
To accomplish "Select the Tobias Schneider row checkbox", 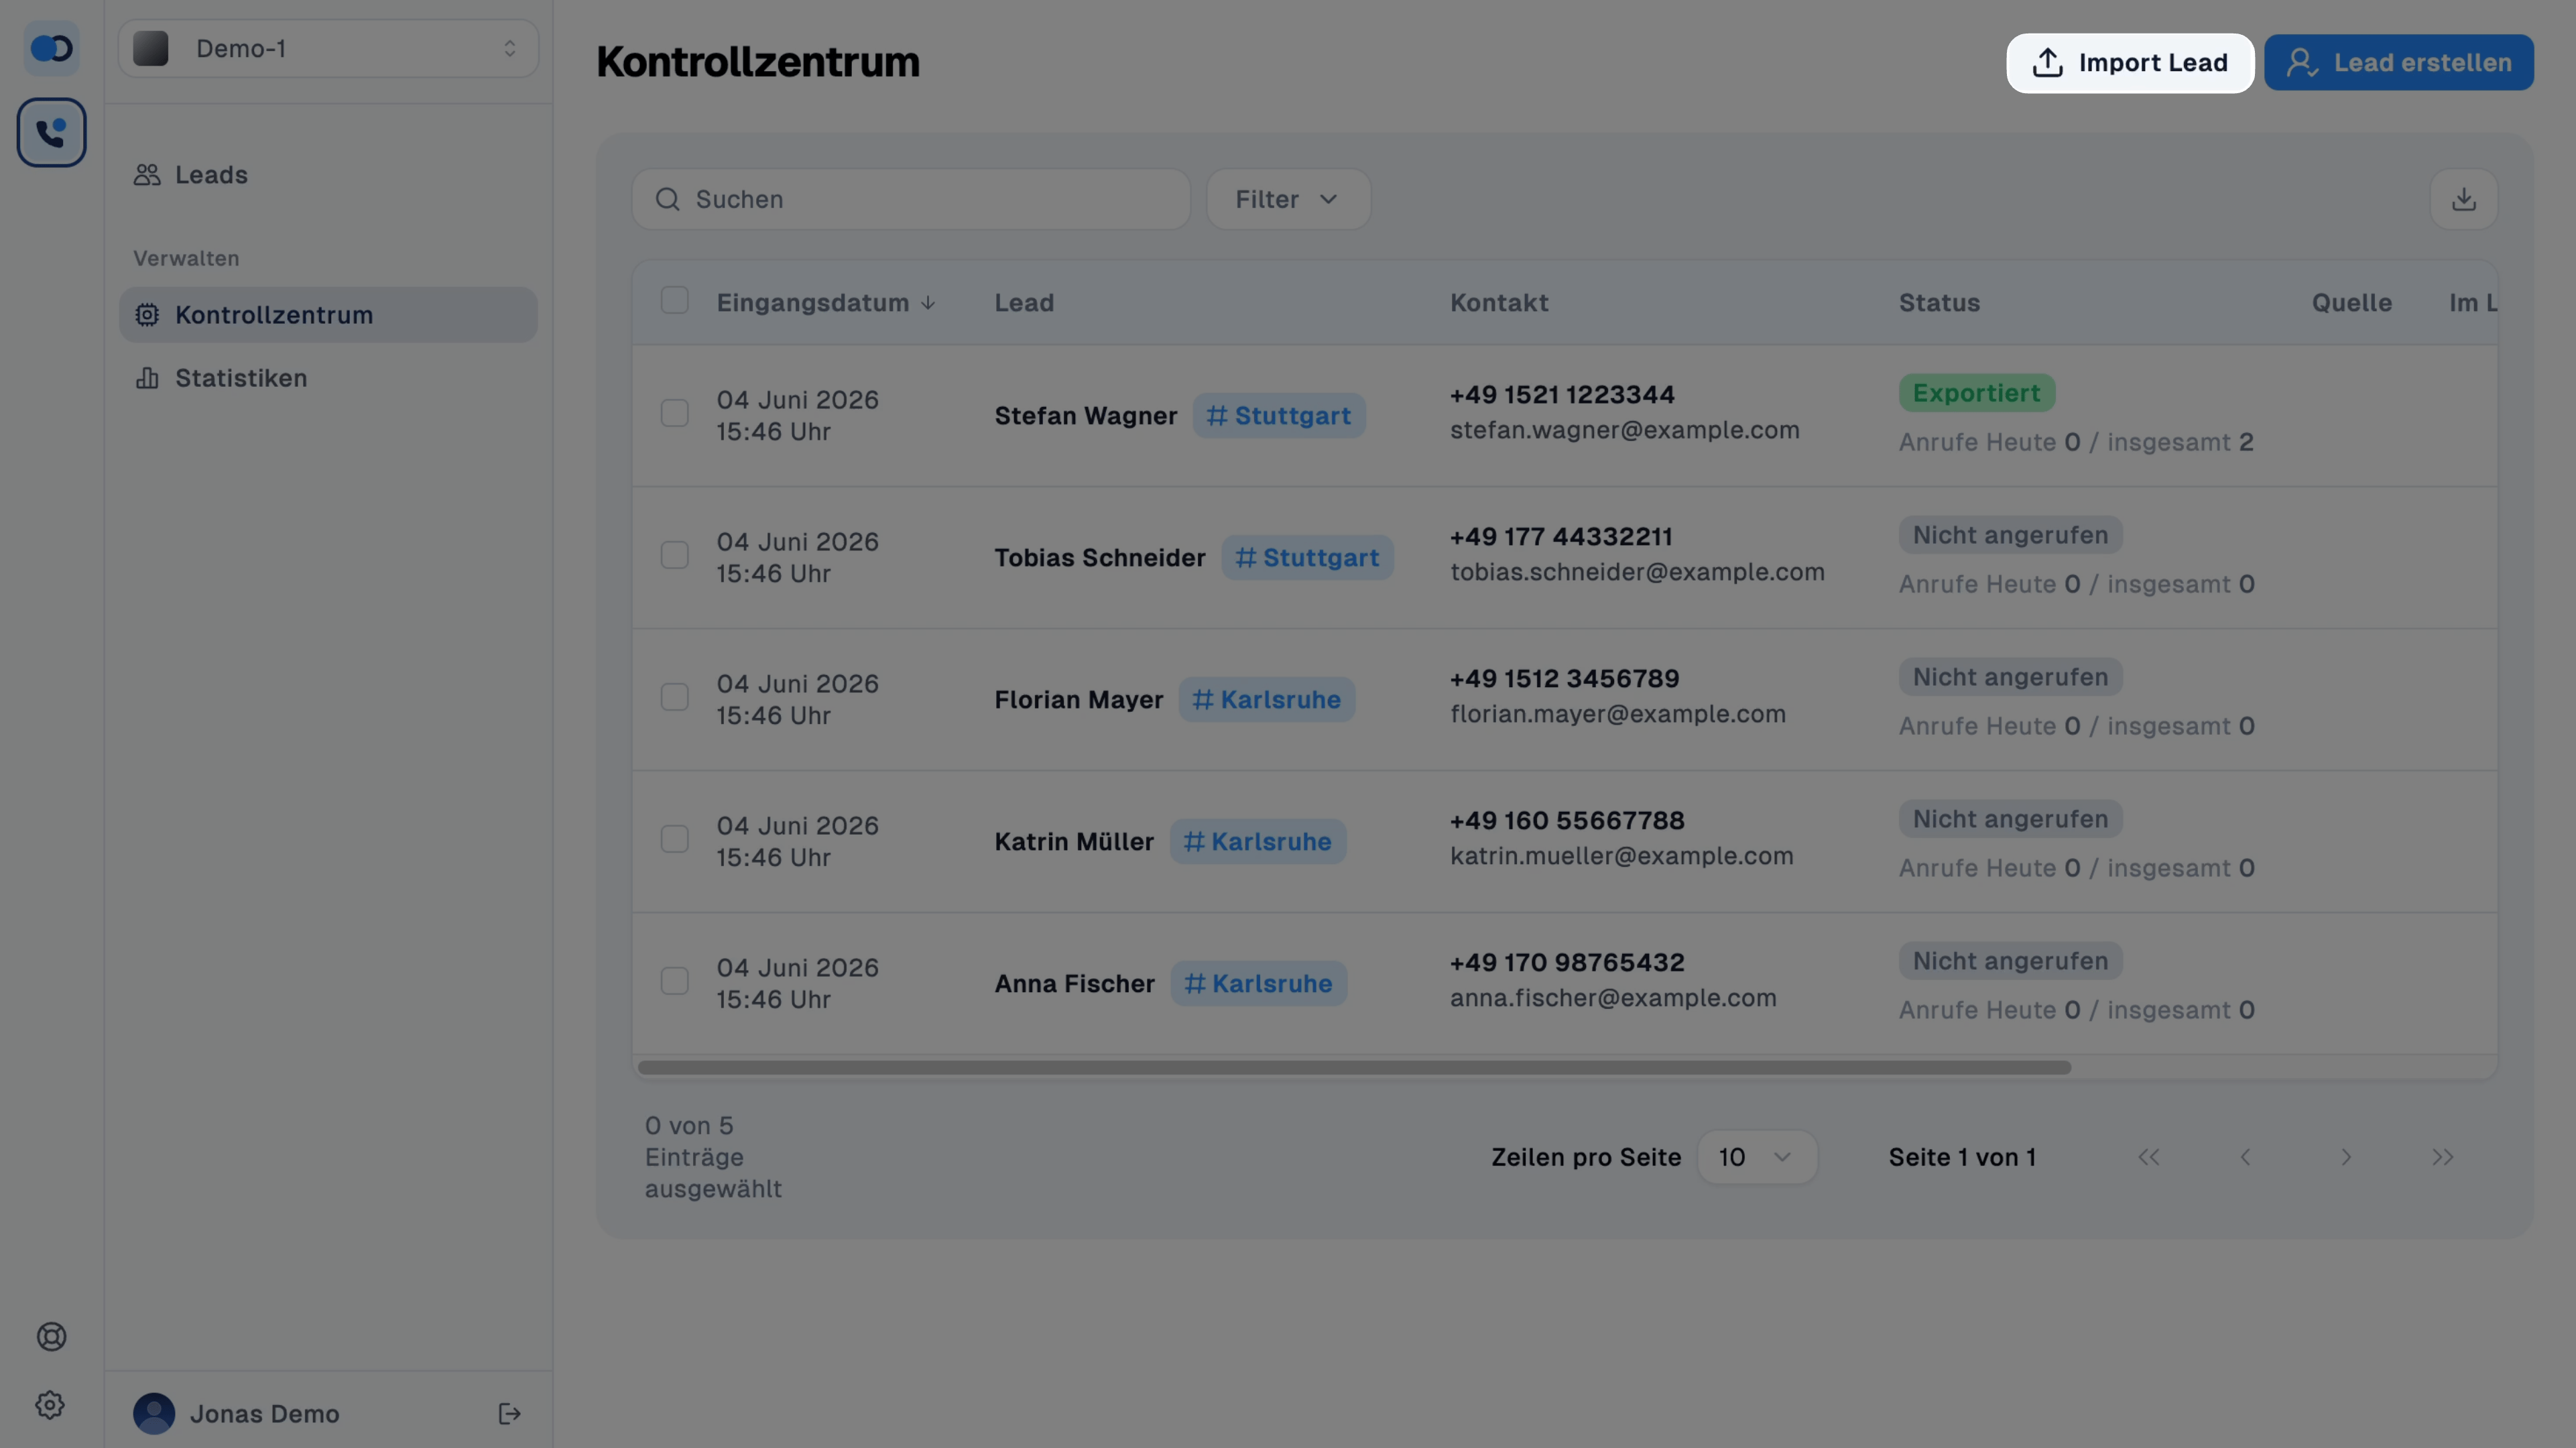I will point(675,555).
